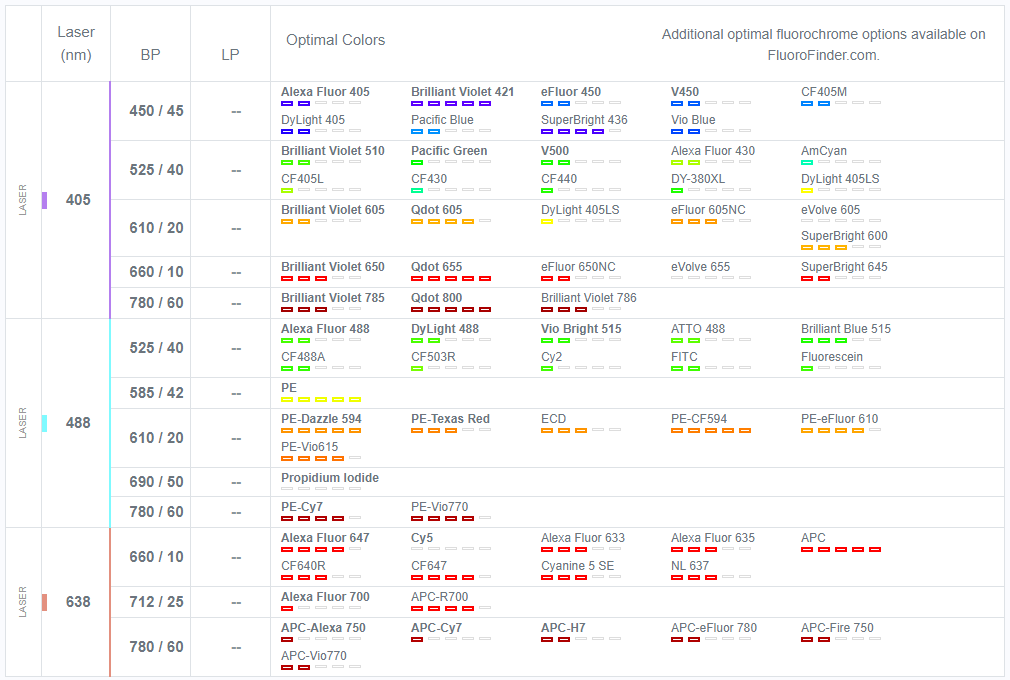Select the PE-Cy7 fluorochrome
Image resolution: width=1010 pixels, height=680 pixels.
[x=301, y=507]
